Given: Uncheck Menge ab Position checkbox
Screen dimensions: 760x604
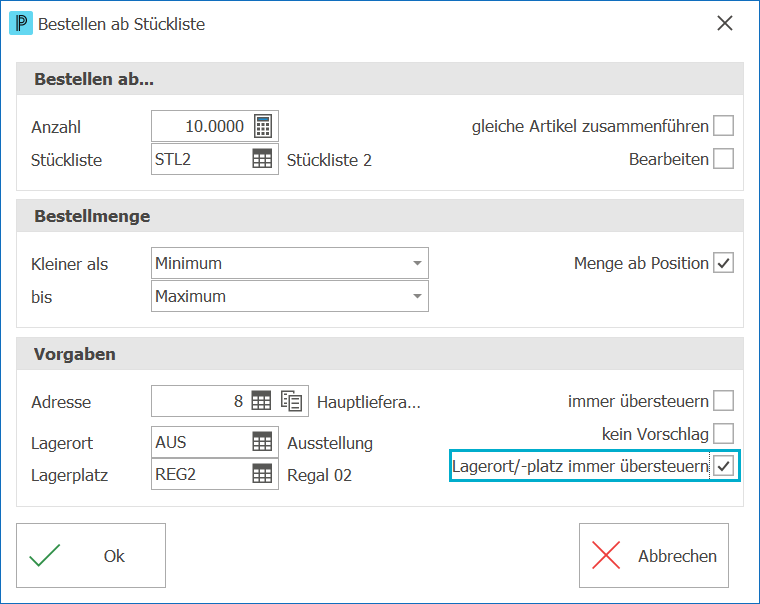Looking at the screenshot, I should [723, 263].
